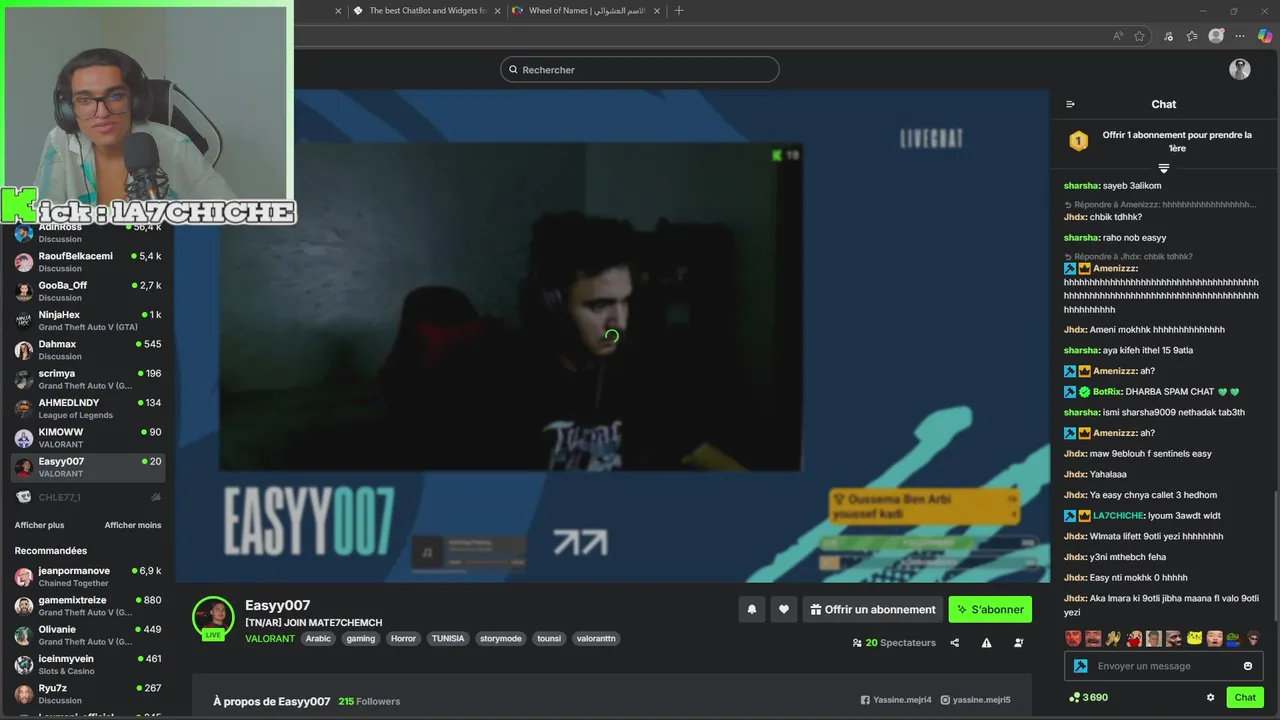Collapse the chat panel with the header icon
This screenshot has width=1280, height=720.
pos(1070,104)
